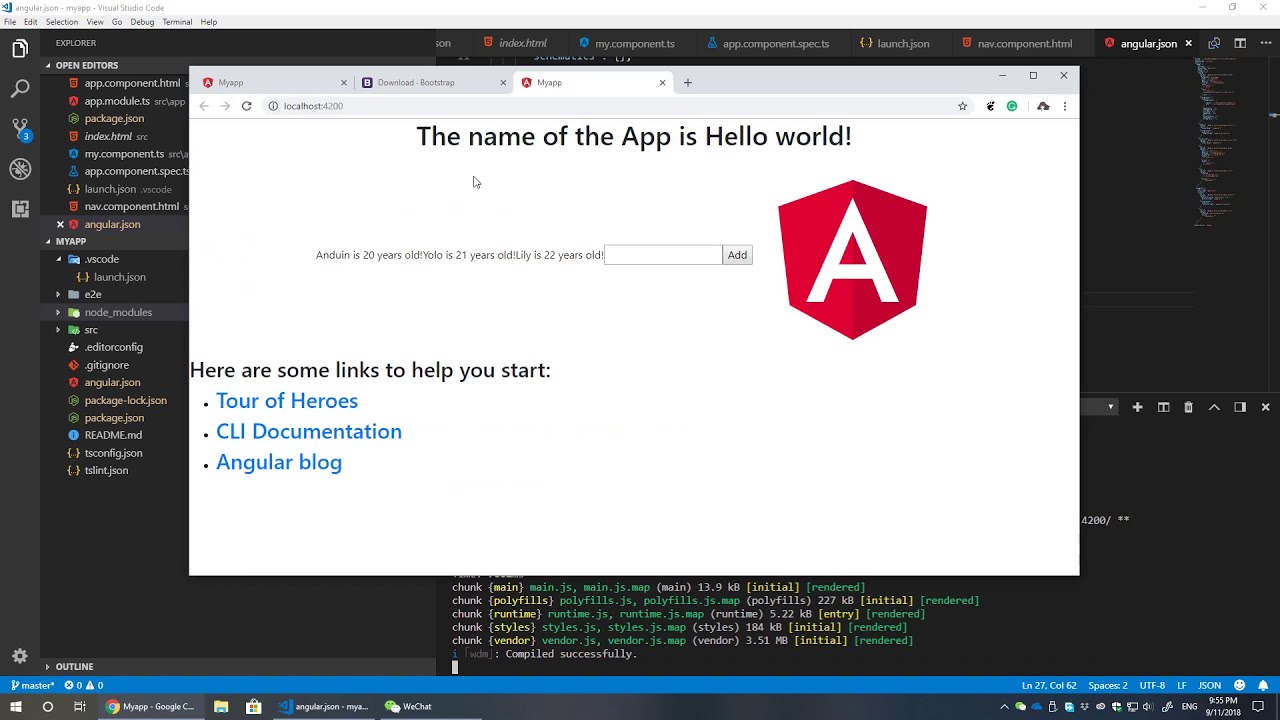
Task: Click the compare changes icon in editor title
Action: pyautogui.click(x=1214, y=43)
